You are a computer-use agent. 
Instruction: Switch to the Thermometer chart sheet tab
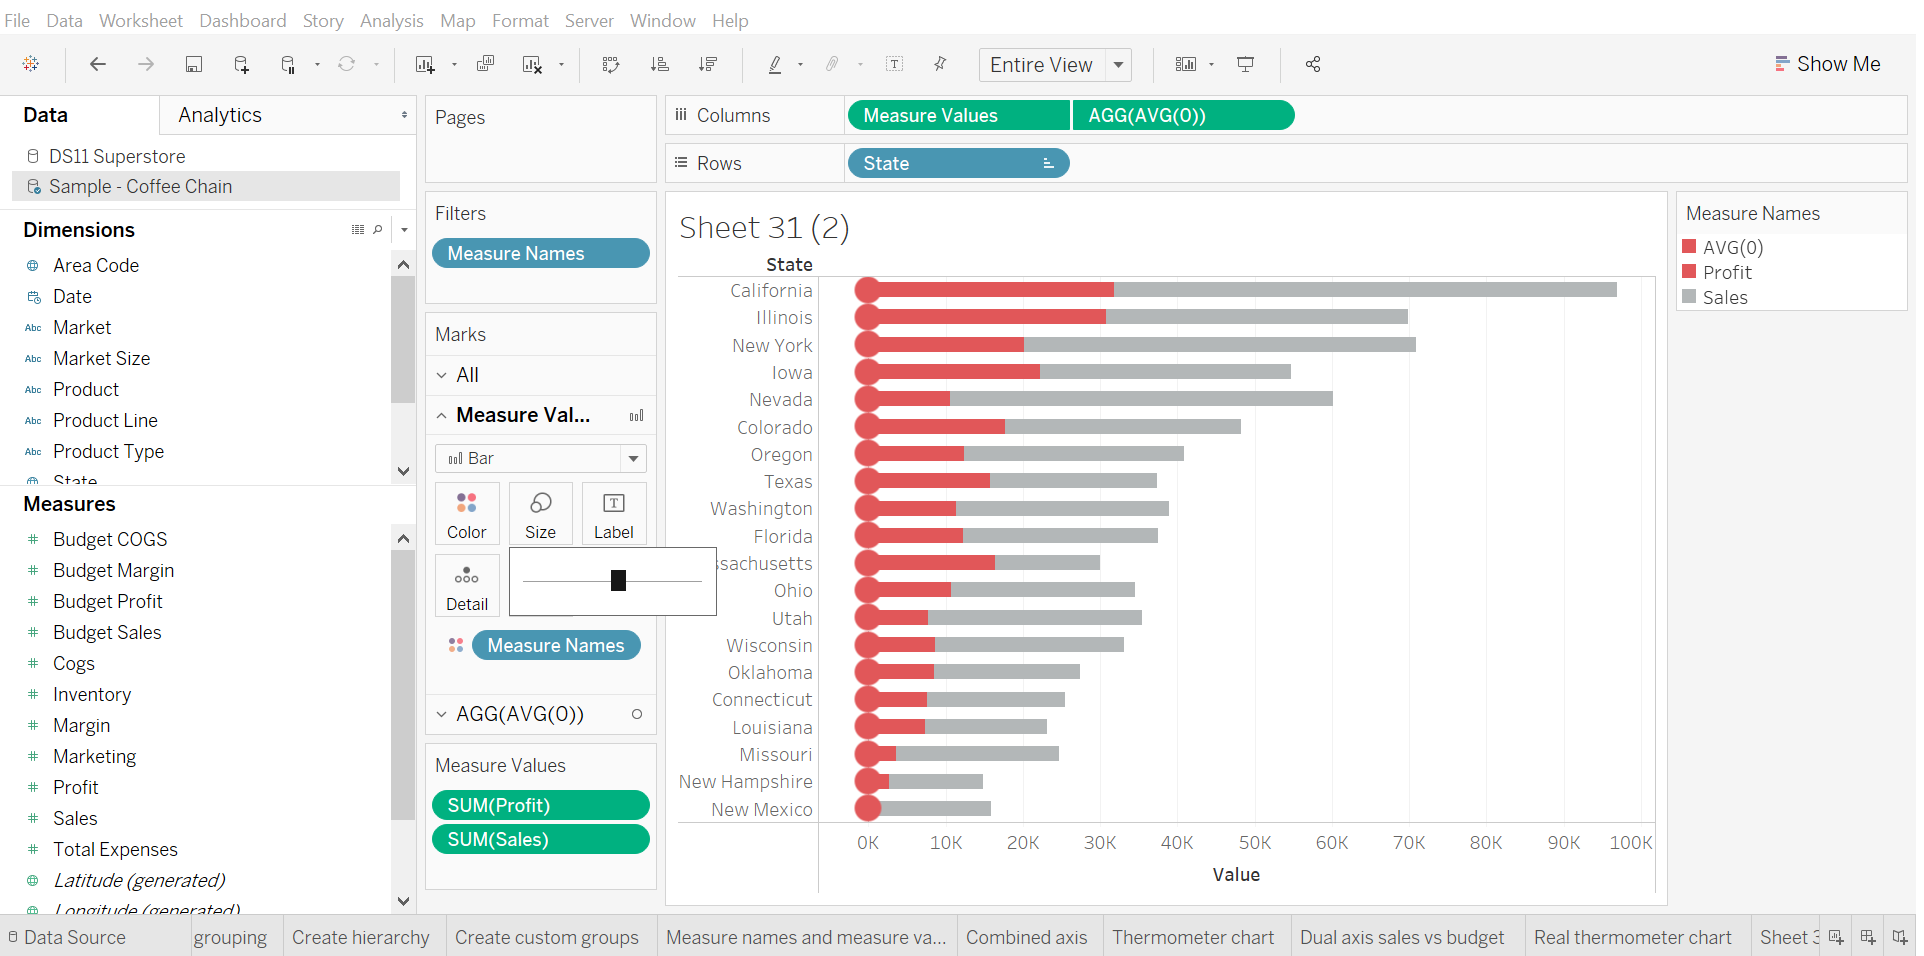1193,937
